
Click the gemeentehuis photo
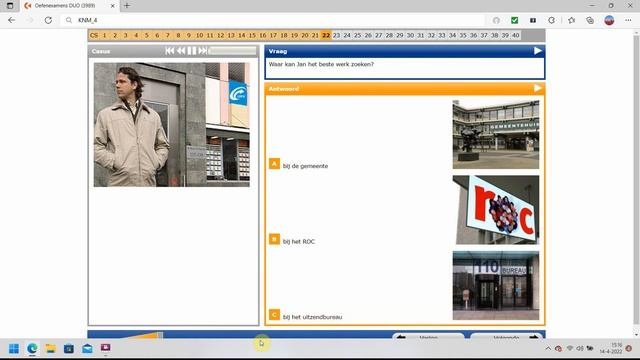point(496,134)
